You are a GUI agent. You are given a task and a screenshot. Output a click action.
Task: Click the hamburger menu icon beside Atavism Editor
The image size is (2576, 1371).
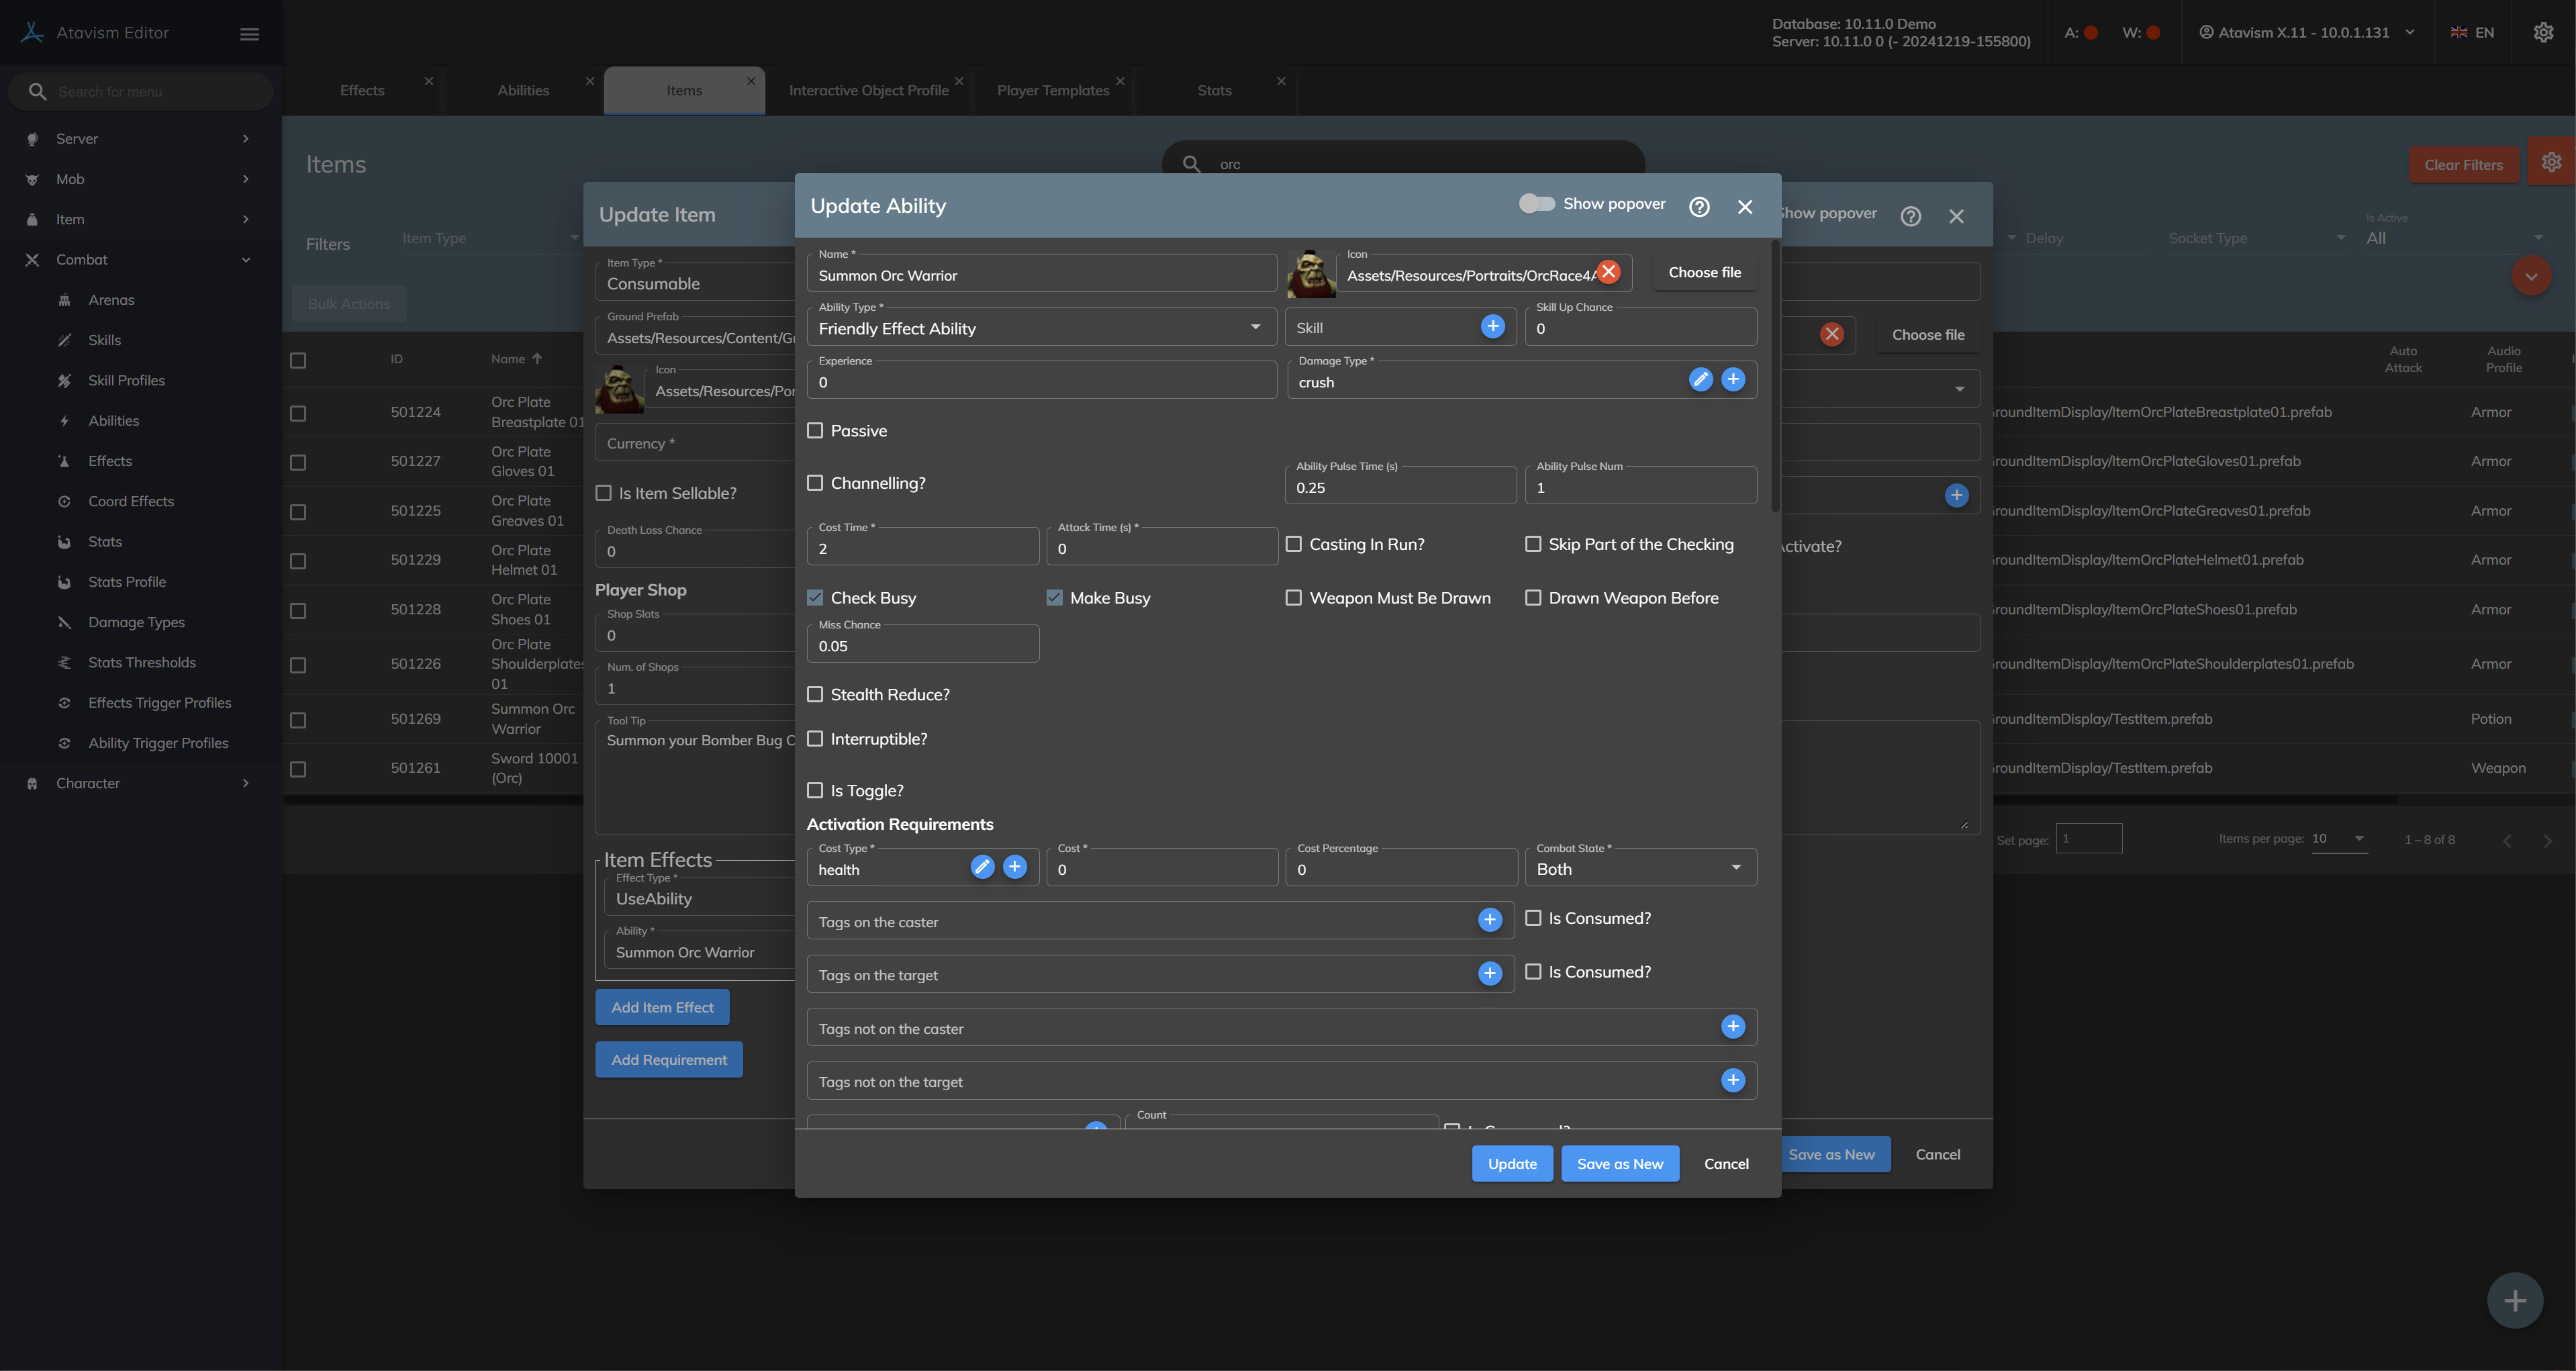[250, 34]
